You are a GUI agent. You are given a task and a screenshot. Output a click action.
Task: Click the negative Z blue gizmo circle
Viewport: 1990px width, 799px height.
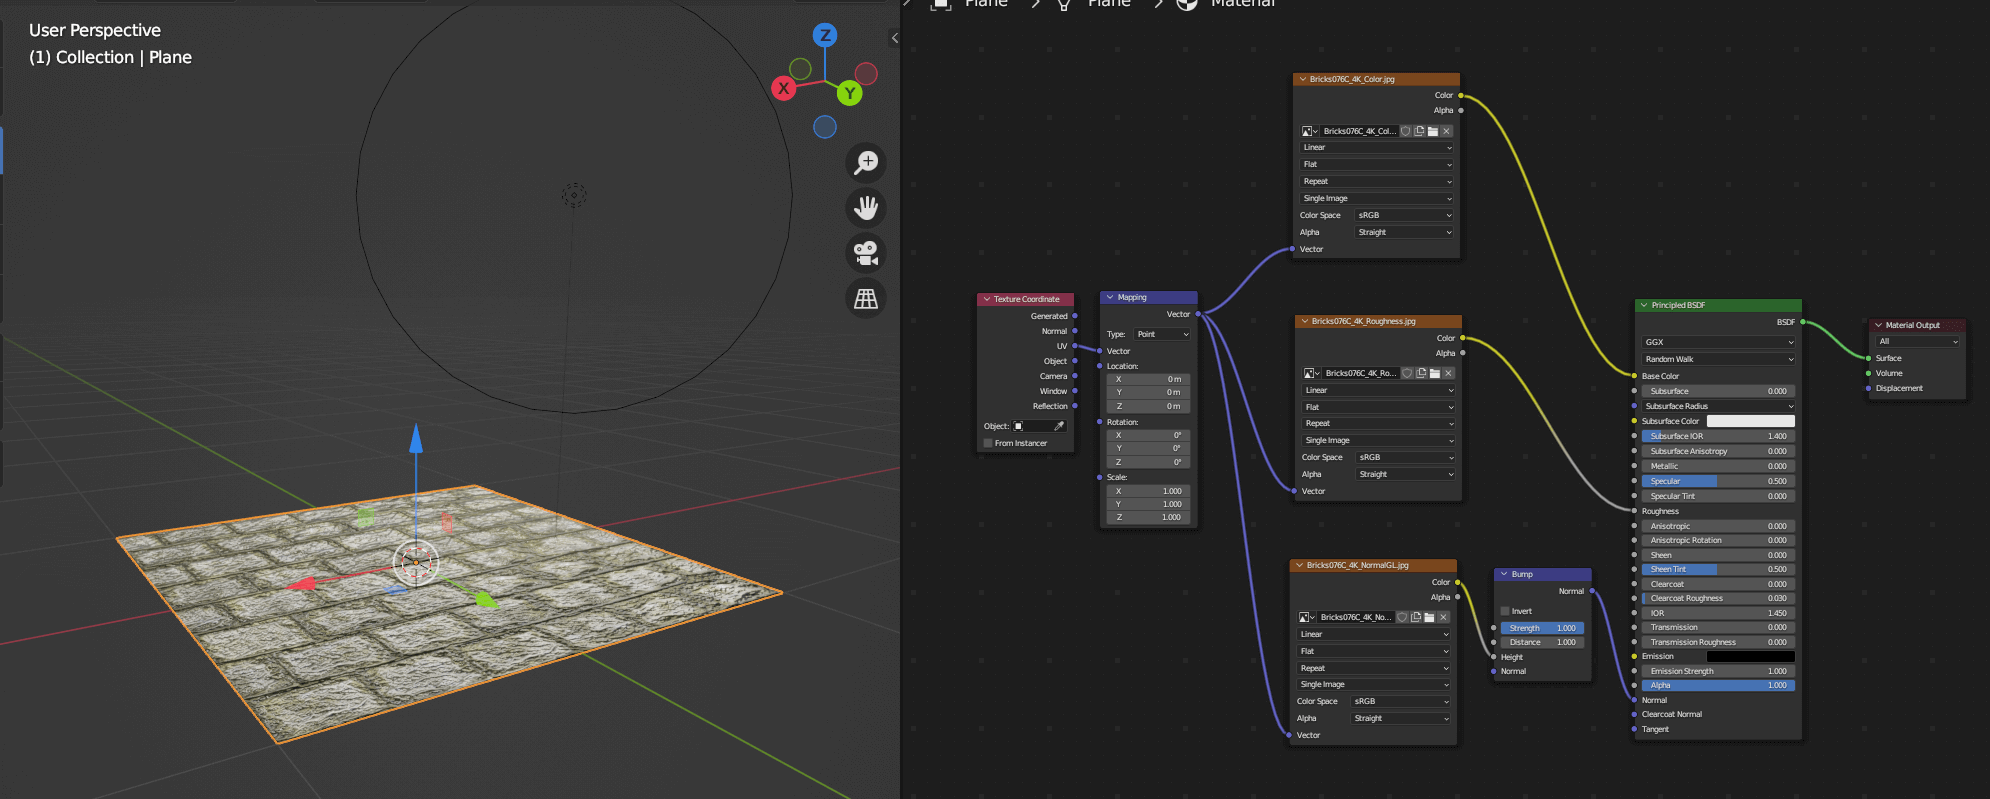(825, 127)
